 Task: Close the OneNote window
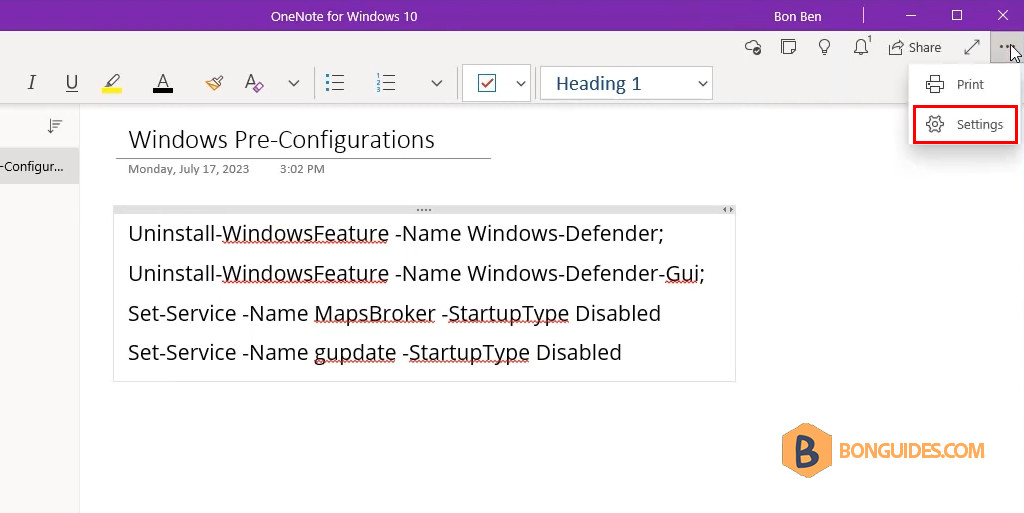coord(1002,16)
